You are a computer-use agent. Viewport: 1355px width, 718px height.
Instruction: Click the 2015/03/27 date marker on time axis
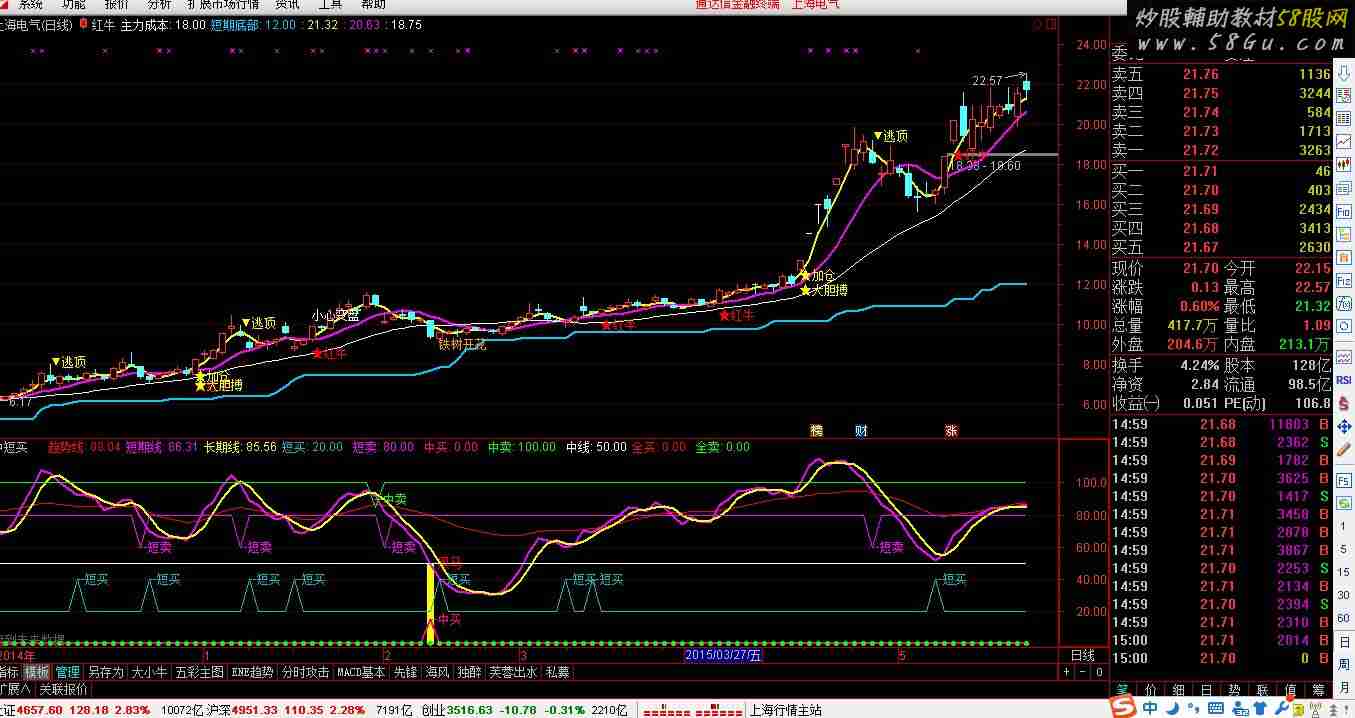[723, 655]
